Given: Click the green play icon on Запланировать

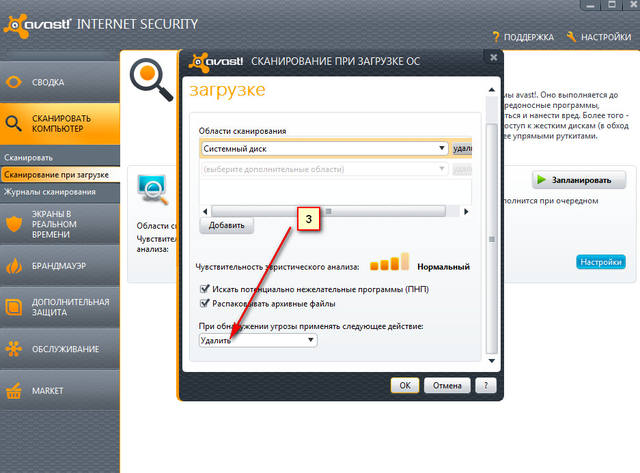Looking at the screenshot, I should click(541, 180).
